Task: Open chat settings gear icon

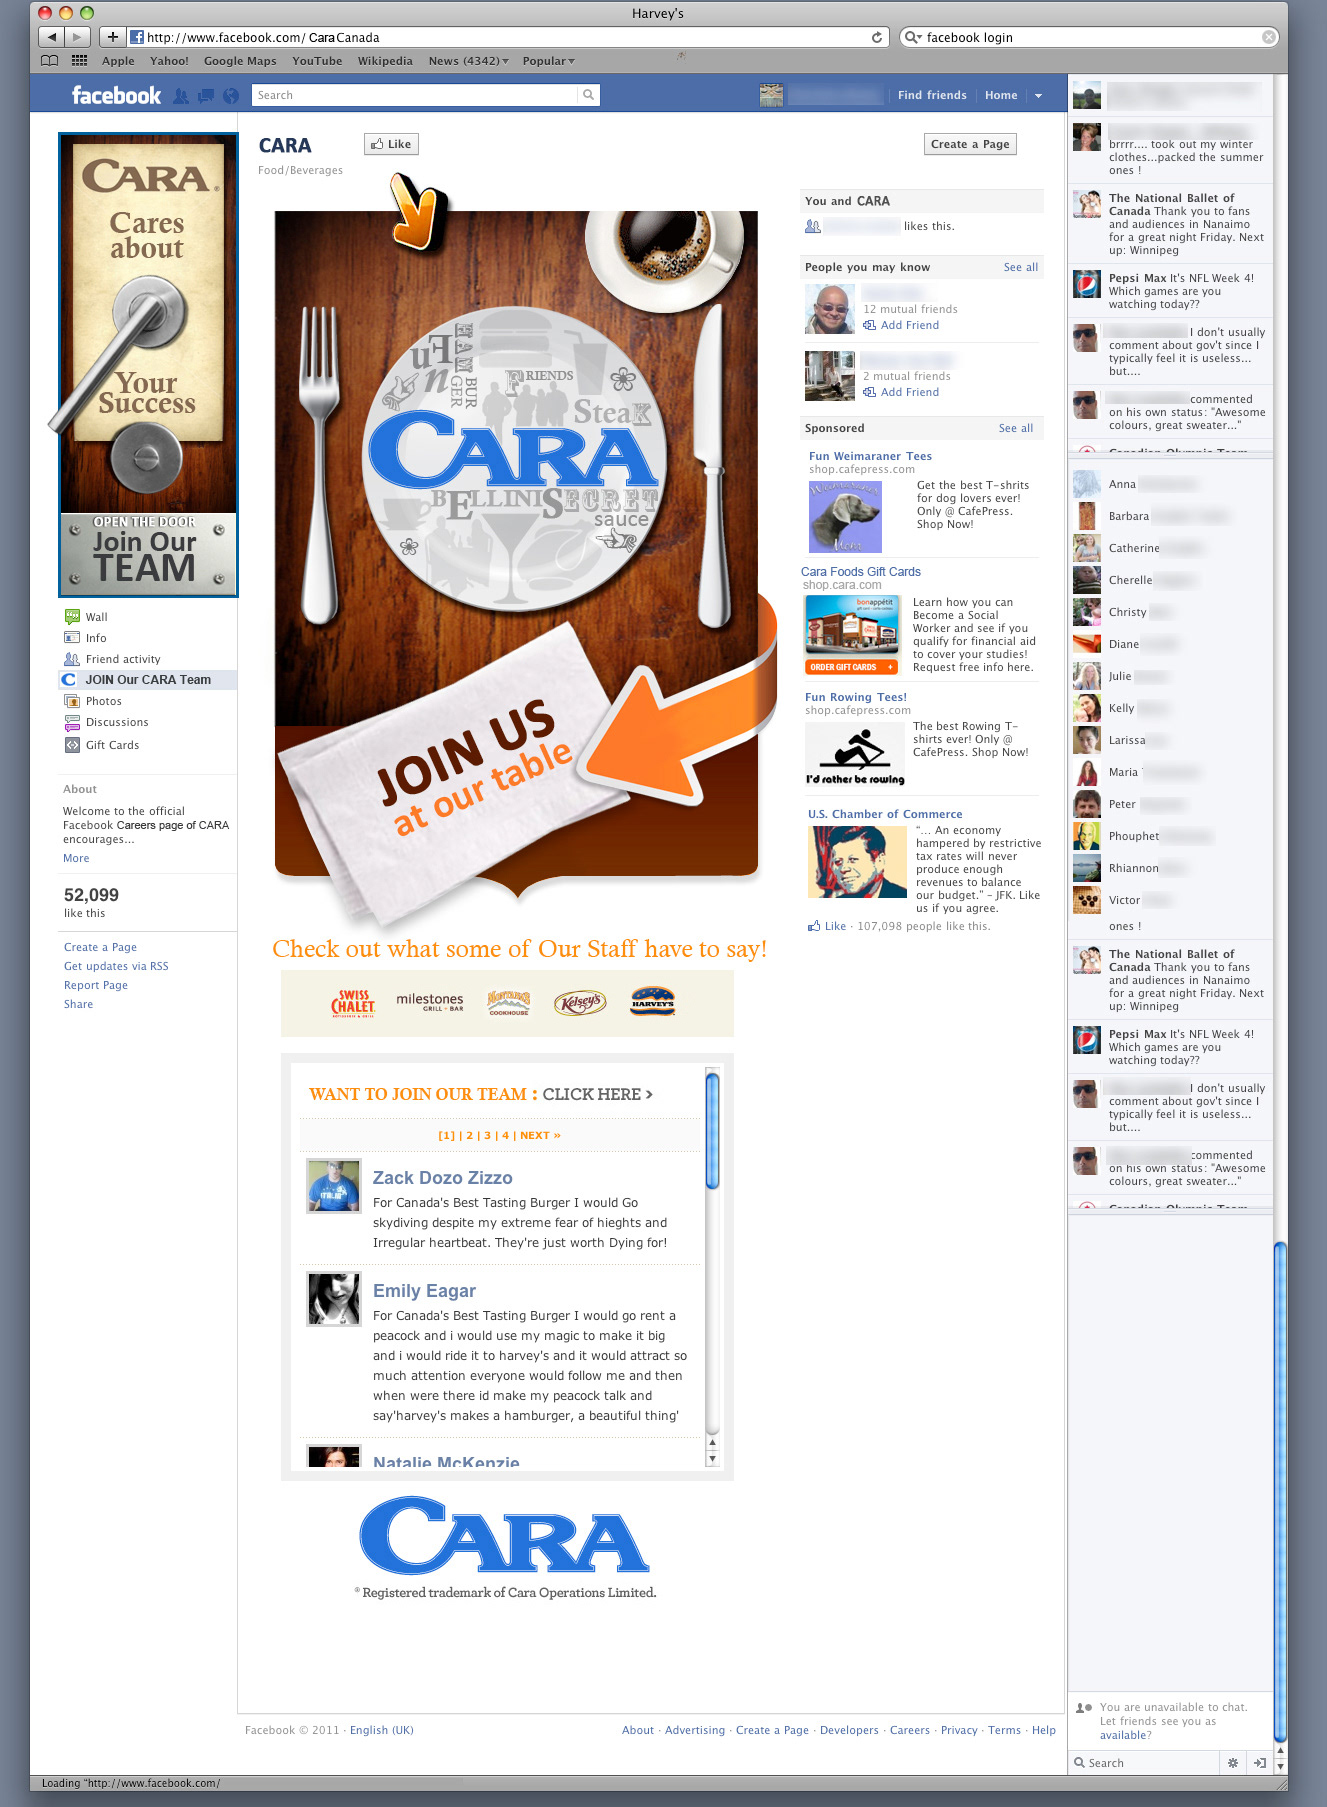Action: (x=1233, y=1763)
